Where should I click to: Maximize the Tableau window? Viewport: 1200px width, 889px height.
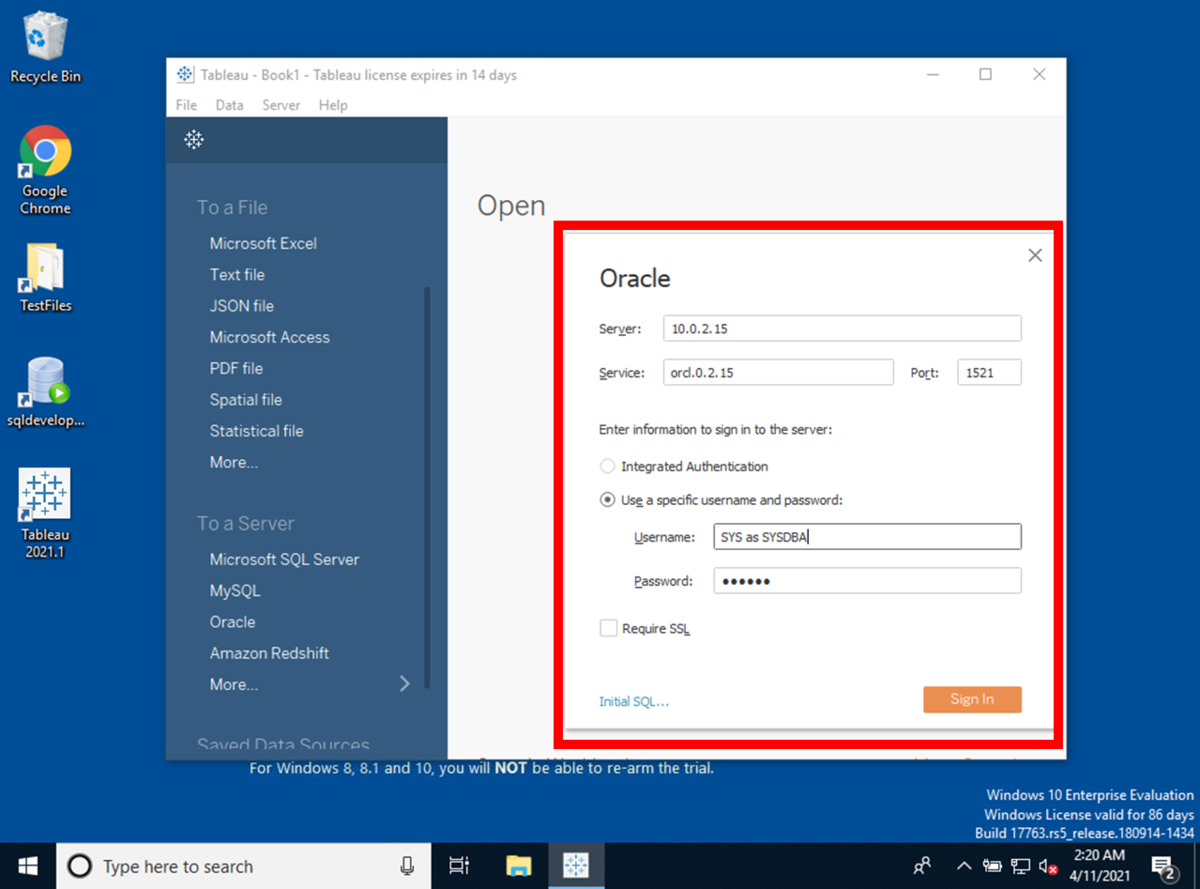coord(986,75)
